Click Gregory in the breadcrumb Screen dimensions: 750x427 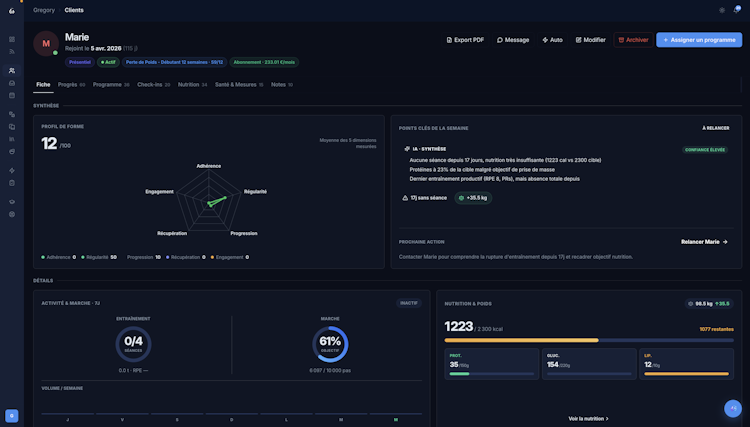[x=44, y=10]
